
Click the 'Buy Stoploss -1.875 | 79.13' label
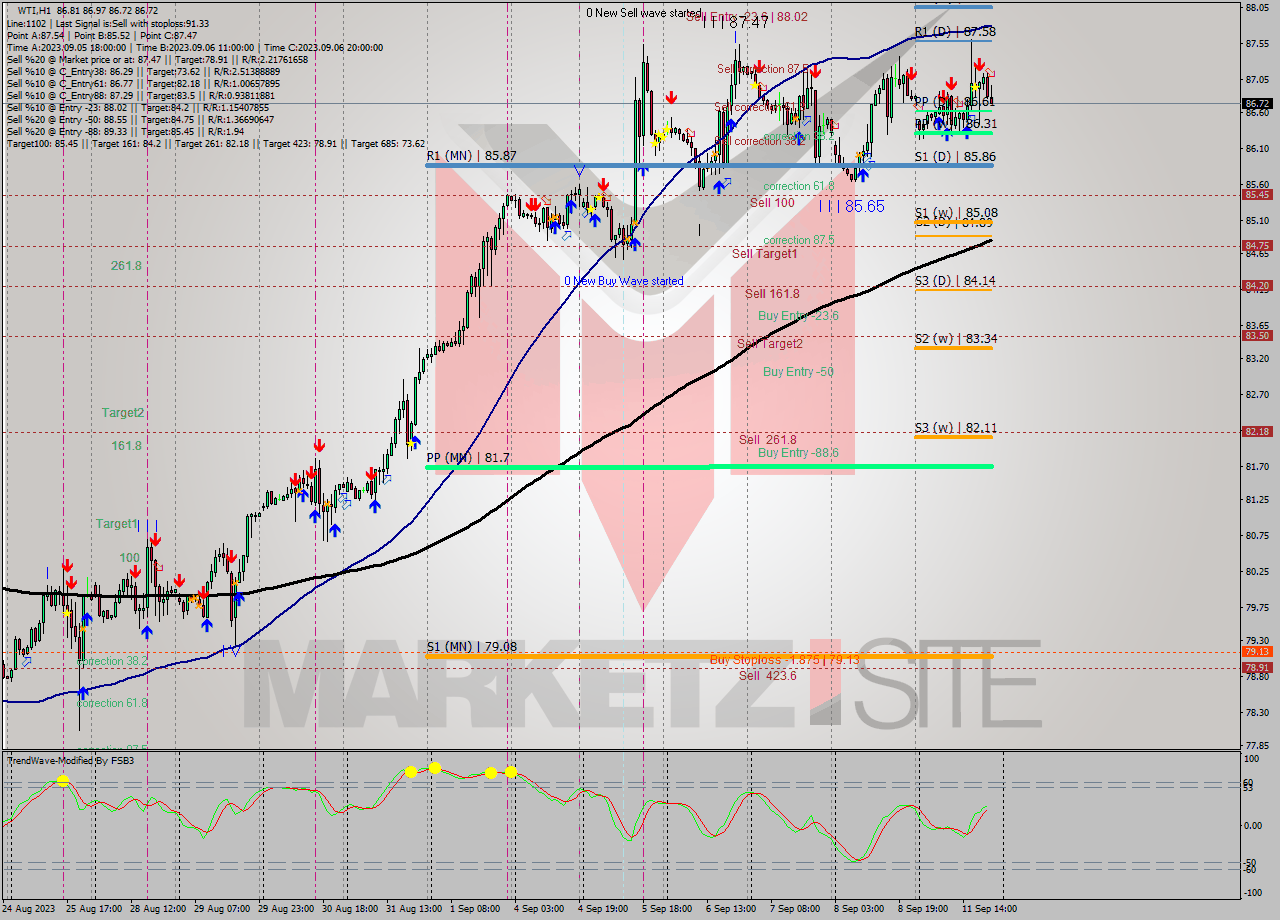[x=784, y=660]
